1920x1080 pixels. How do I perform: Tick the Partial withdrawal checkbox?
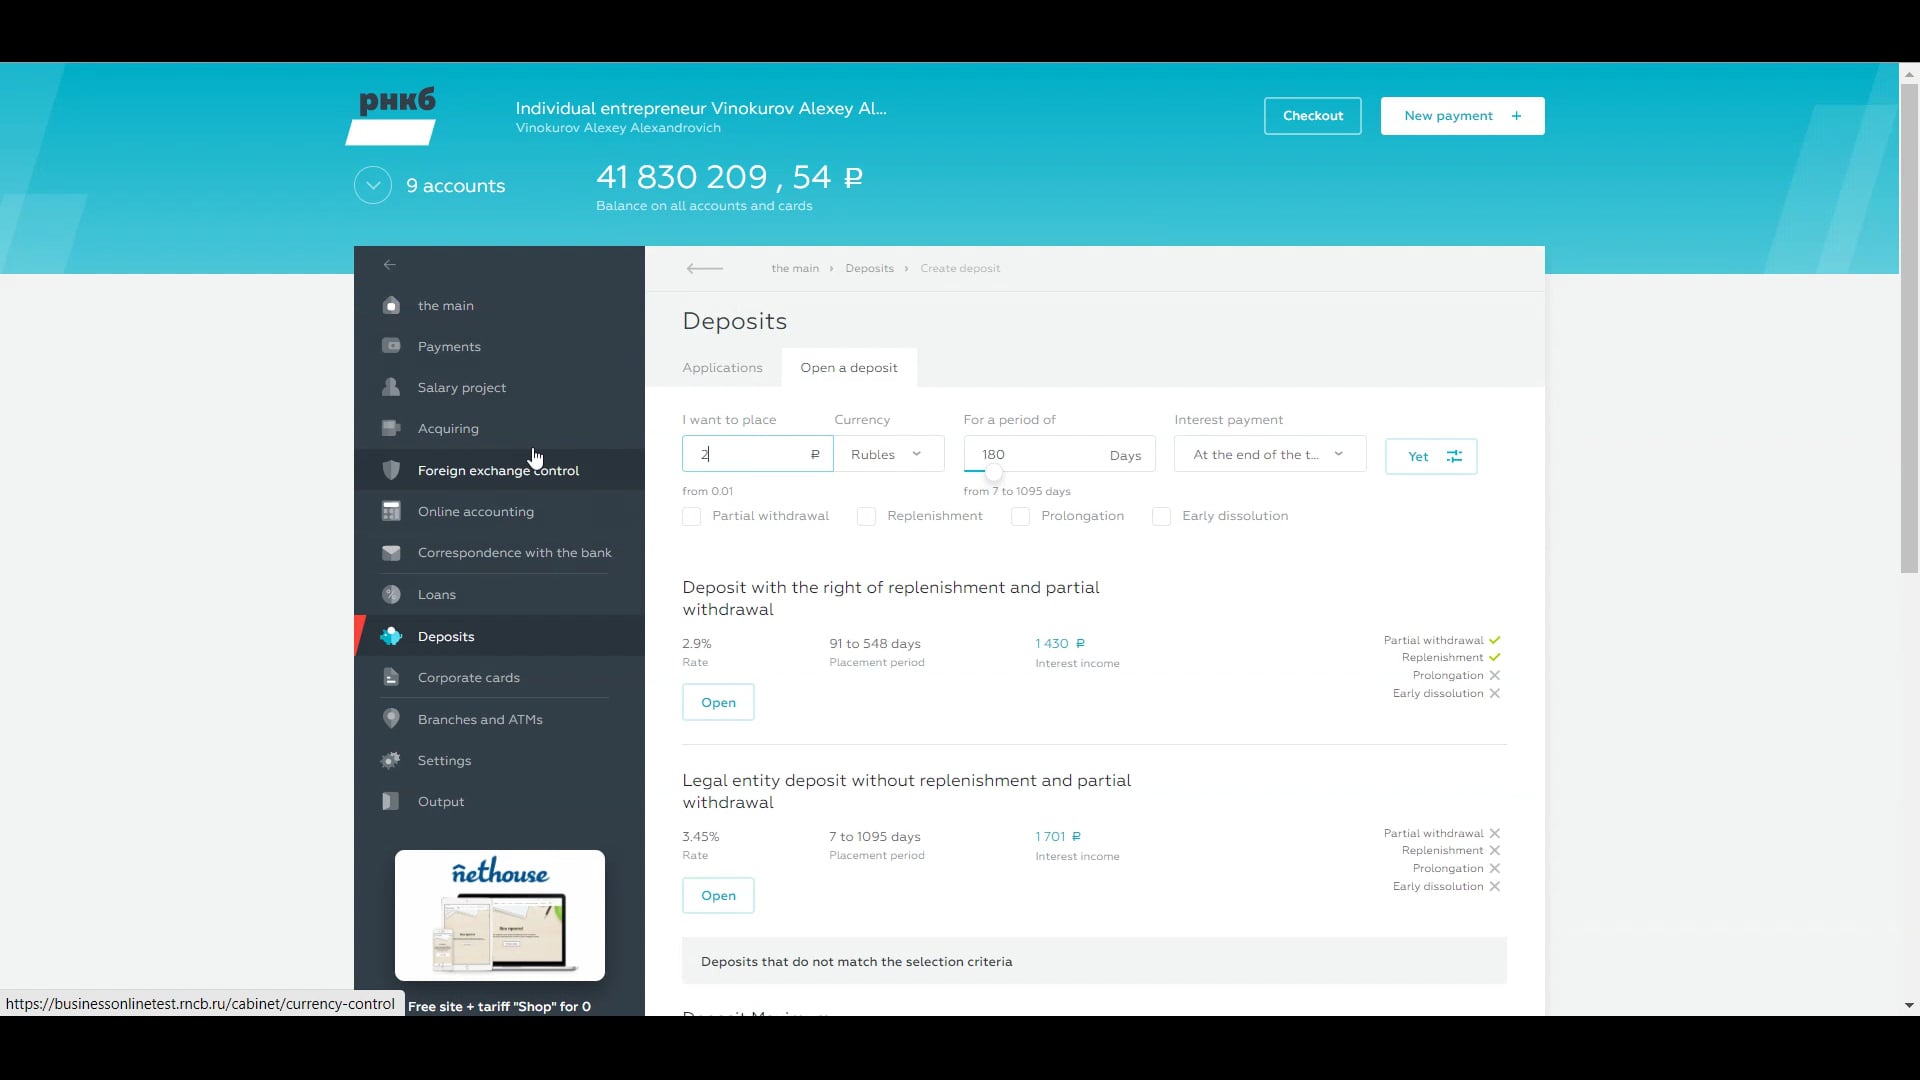(691, 516)
